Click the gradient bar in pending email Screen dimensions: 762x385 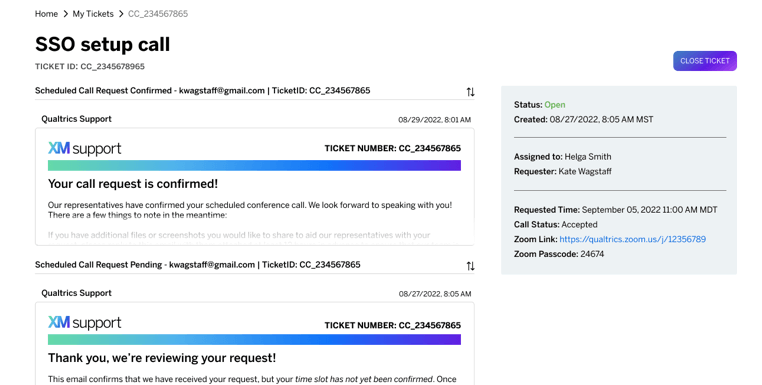click(x=254, y=340)
